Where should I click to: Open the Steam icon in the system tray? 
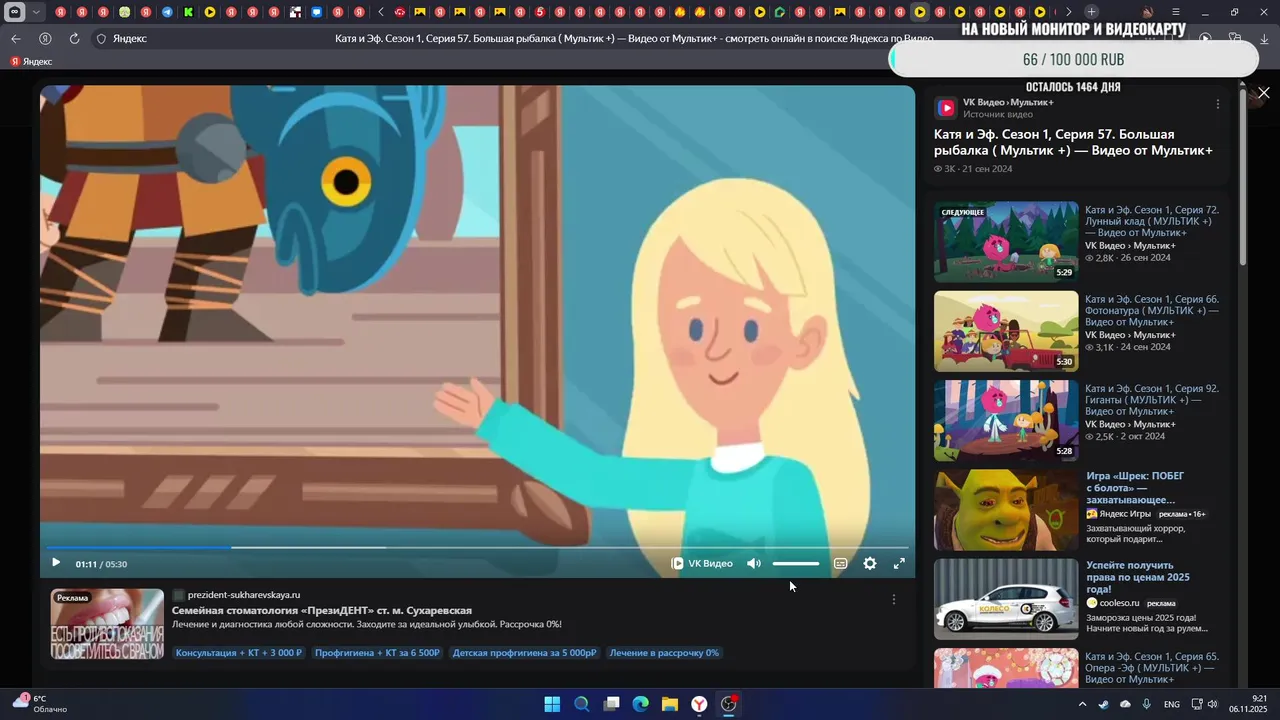pyautogui.click(x=1103, y=704)
